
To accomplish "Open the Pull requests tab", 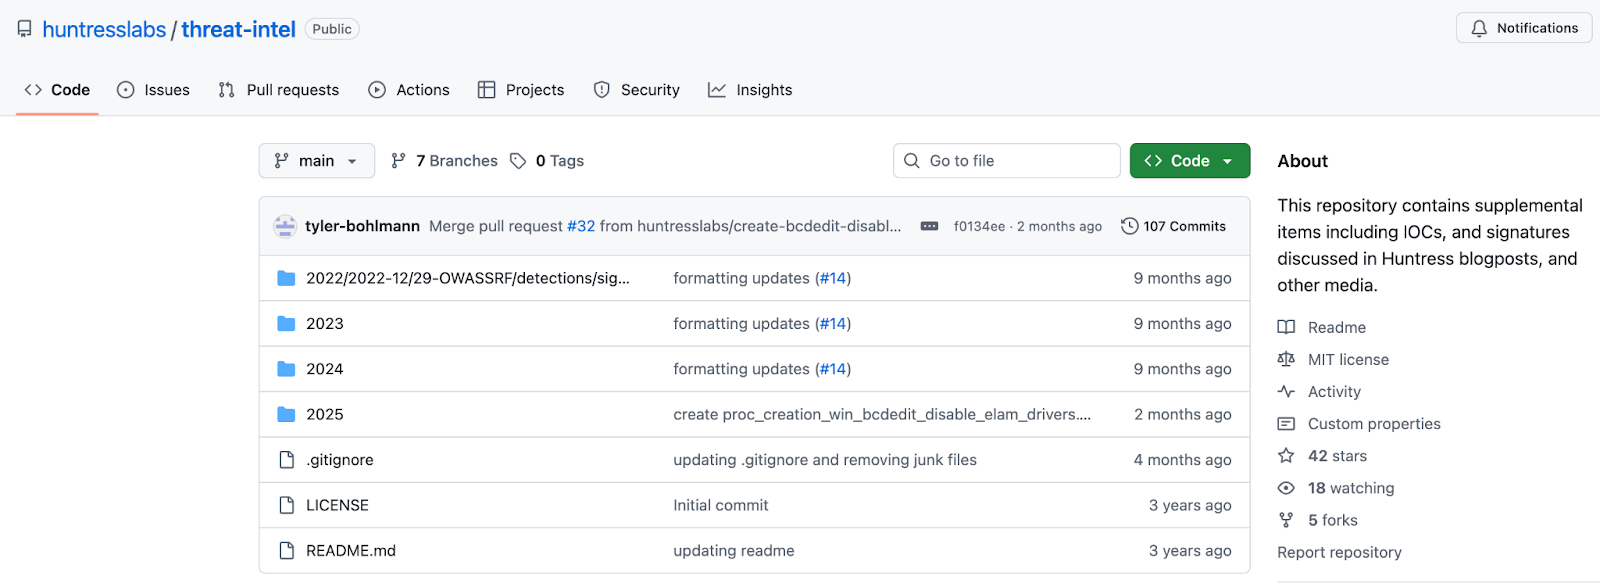I will pos(279,90).
